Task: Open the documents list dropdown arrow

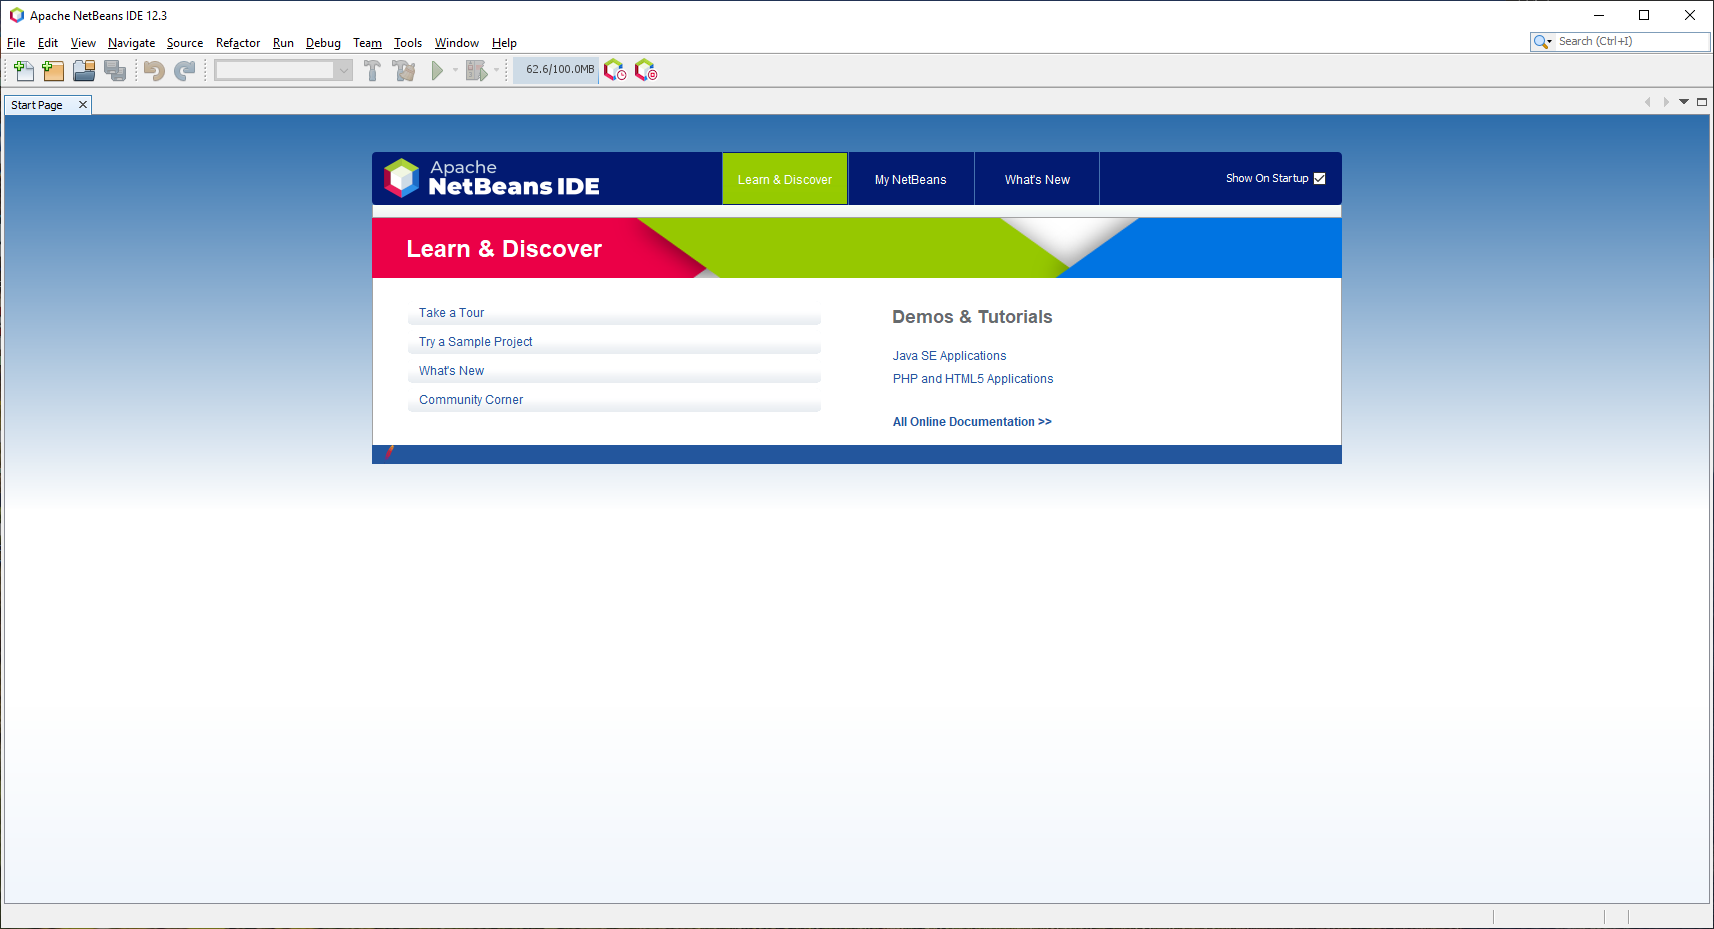Action: click(1684, 102)
